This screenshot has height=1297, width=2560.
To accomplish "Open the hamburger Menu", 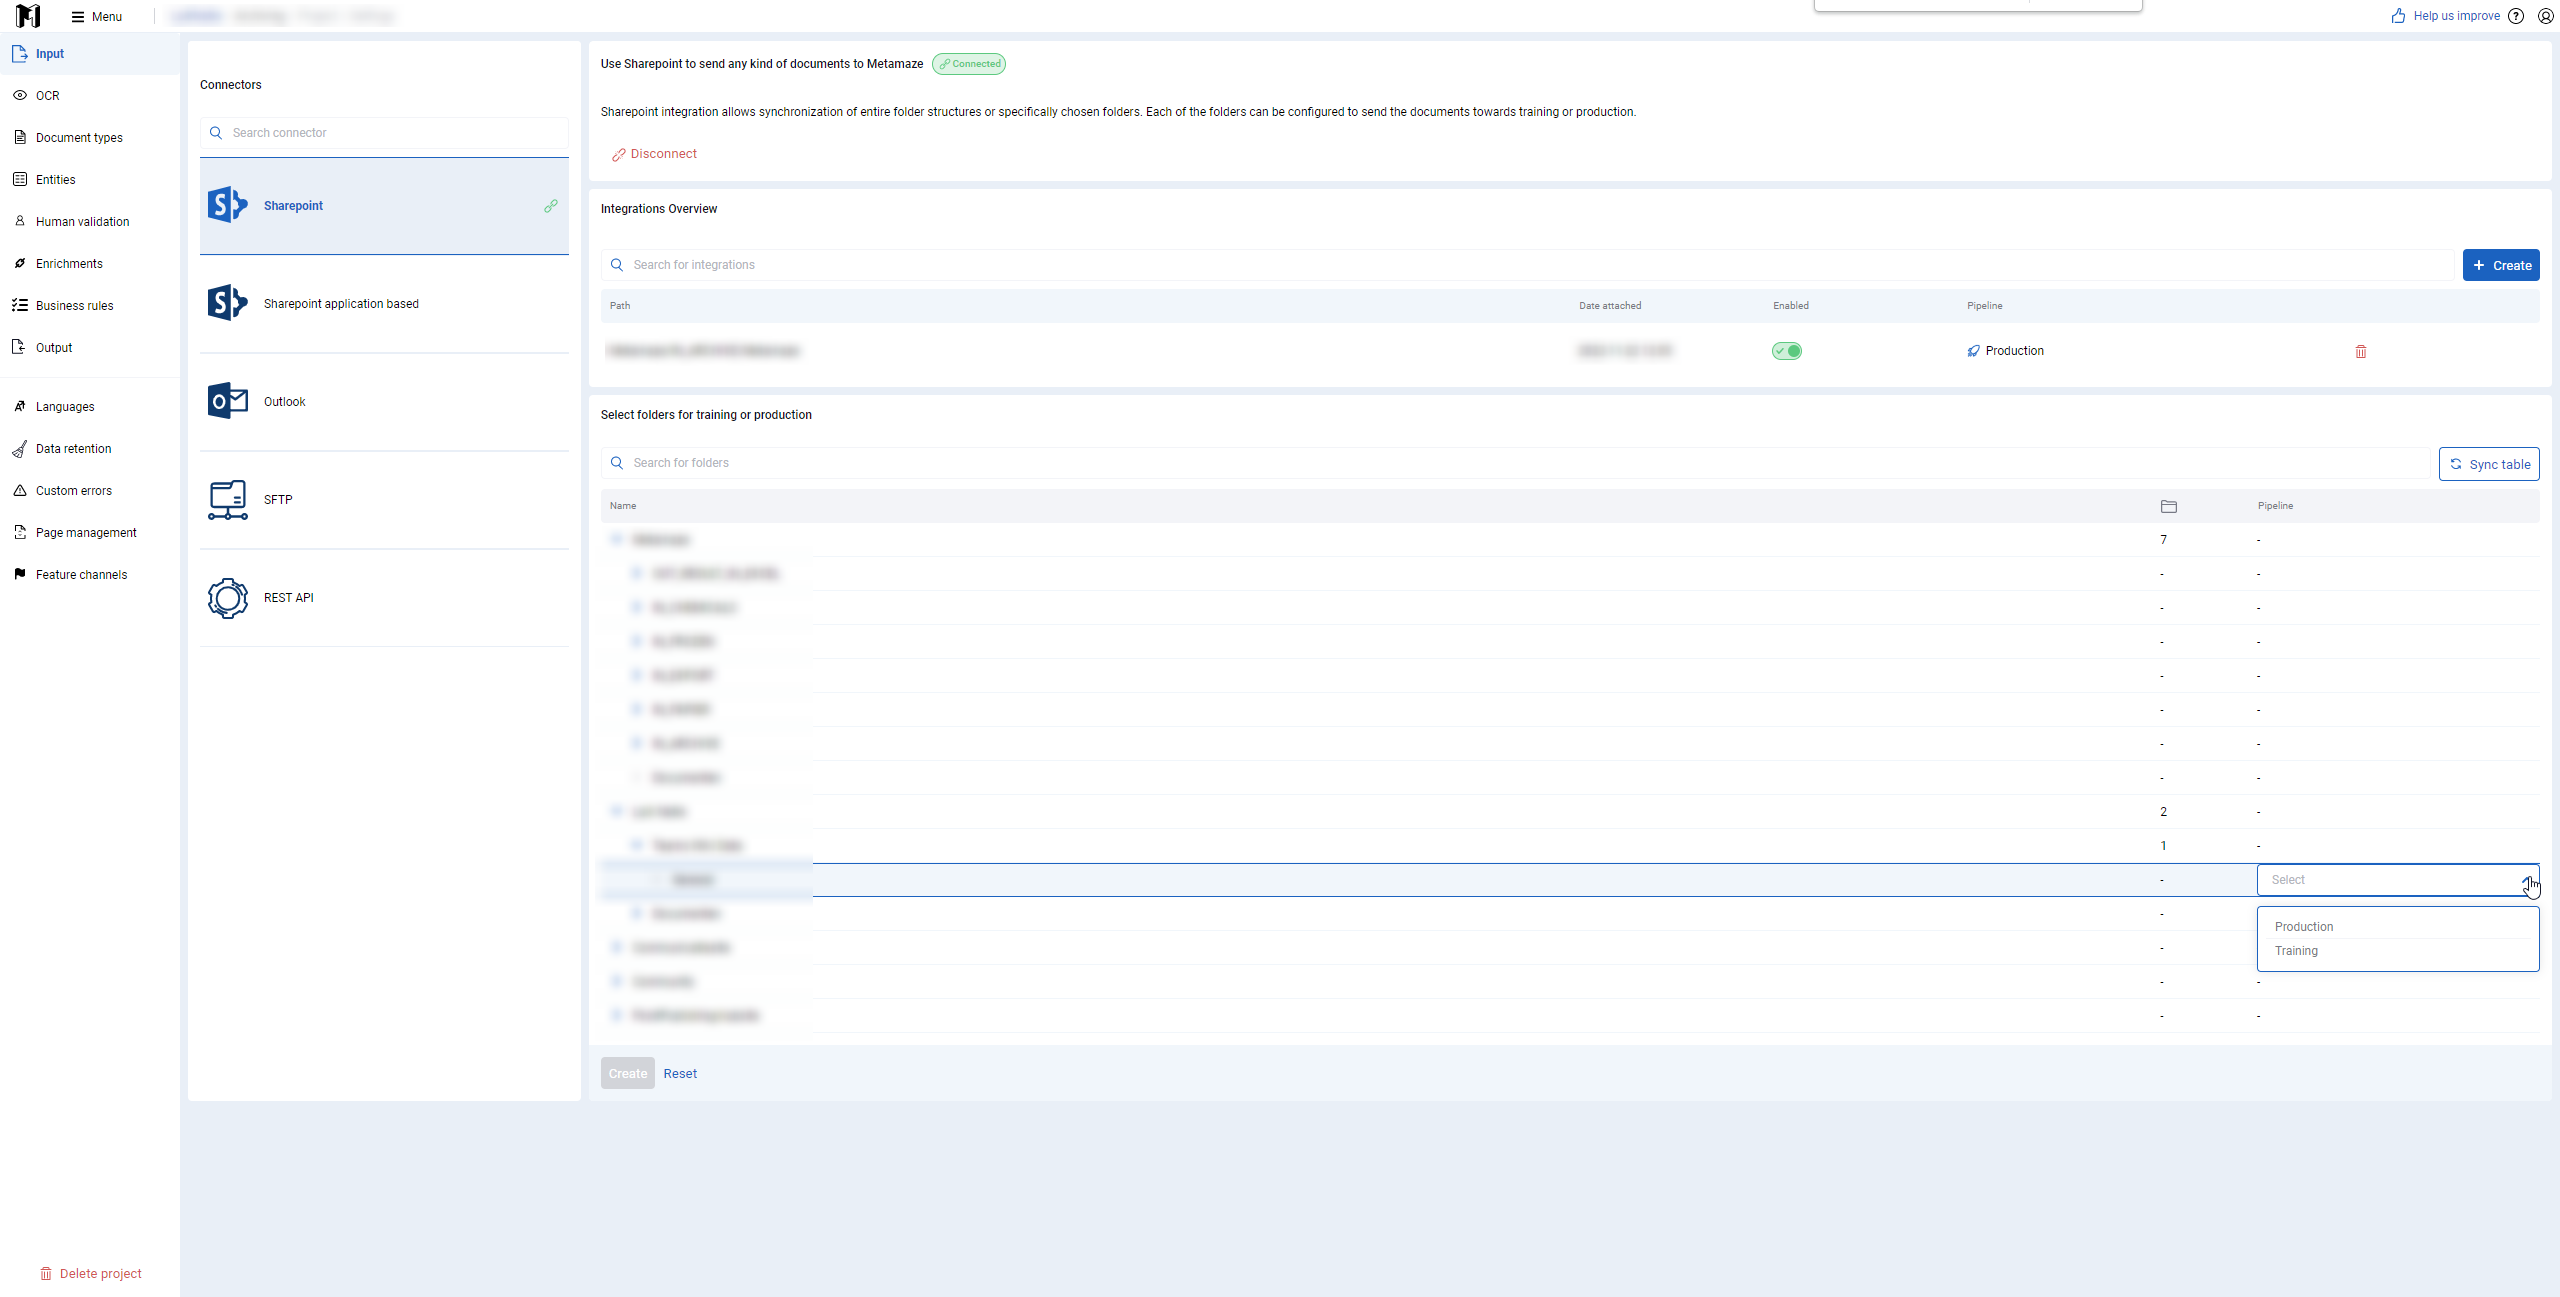I will coord(97,17).
